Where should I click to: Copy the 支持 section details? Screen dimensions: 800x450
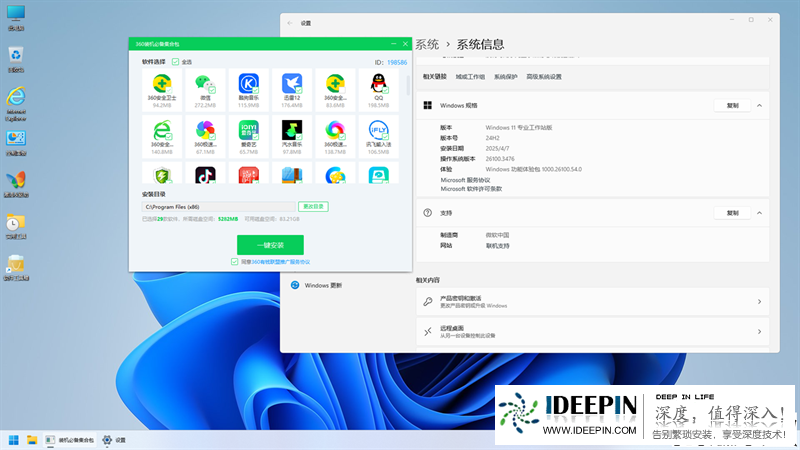pyautogui.click(x=733, y=213)
